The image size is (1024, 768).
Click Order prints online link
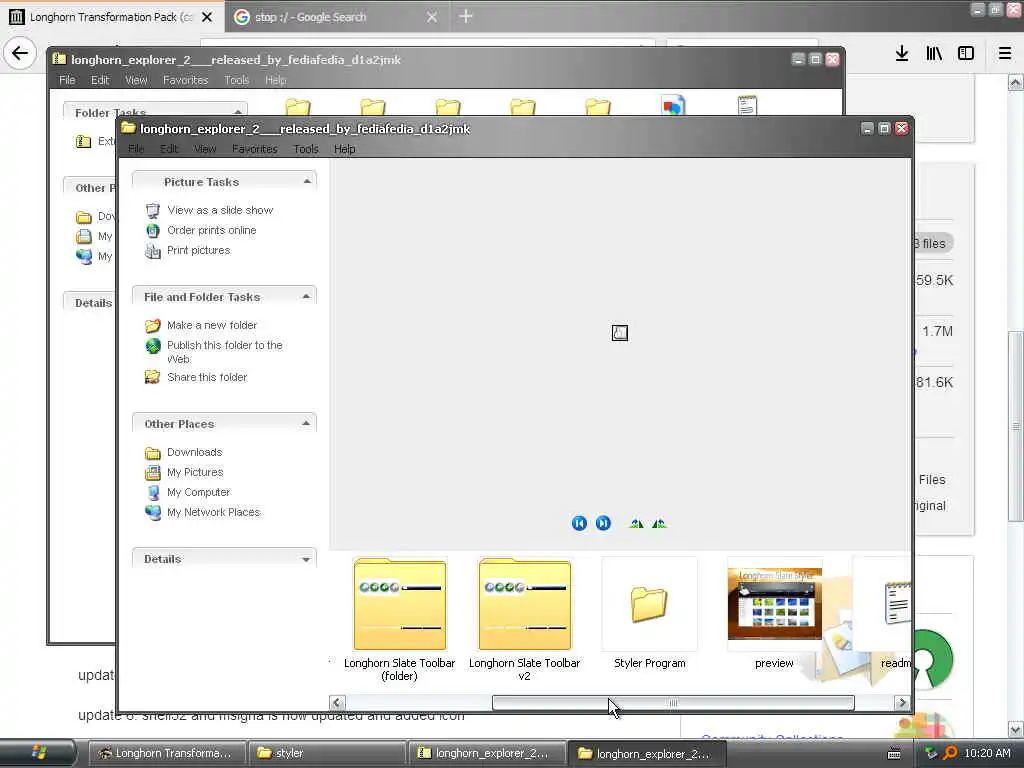212,231
